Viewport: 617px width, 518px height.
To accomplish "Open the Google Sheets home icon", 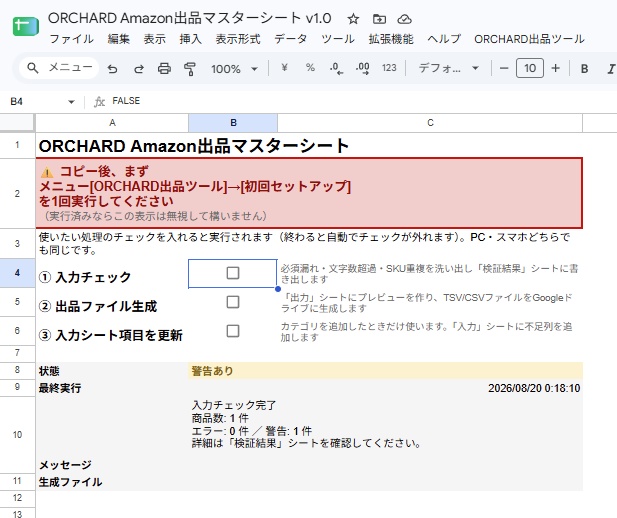I will (x=26, y=26).
